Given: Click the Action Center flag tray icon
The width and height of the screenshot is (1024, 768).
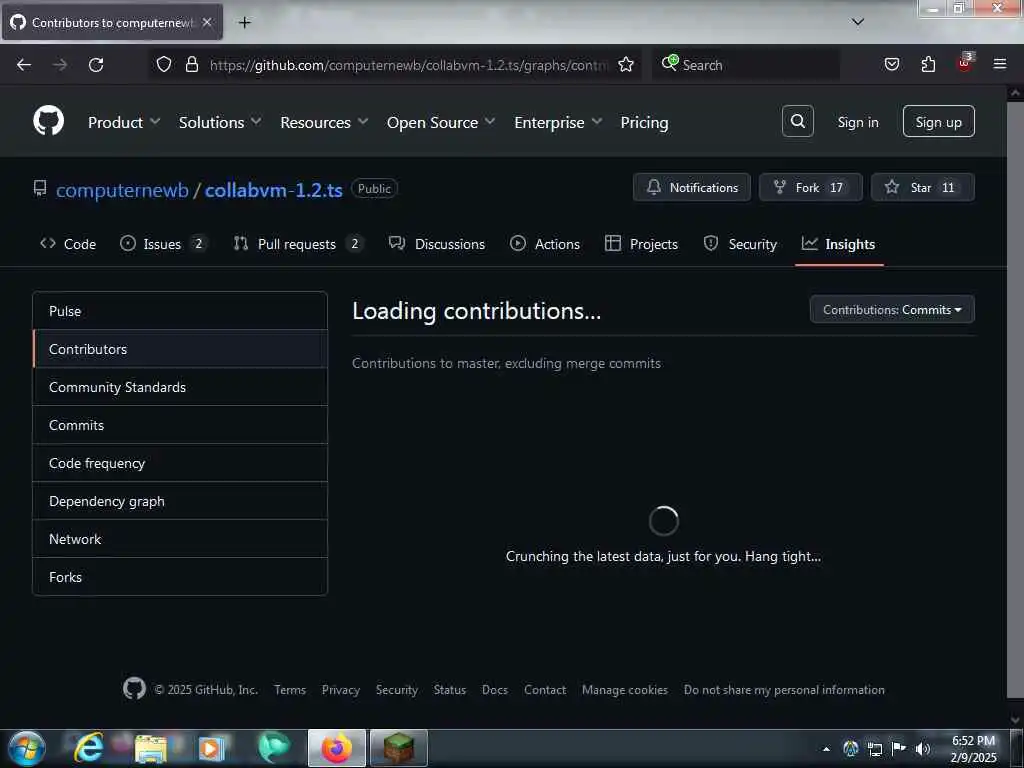Looking at the screenshot, I should [899, 748].
